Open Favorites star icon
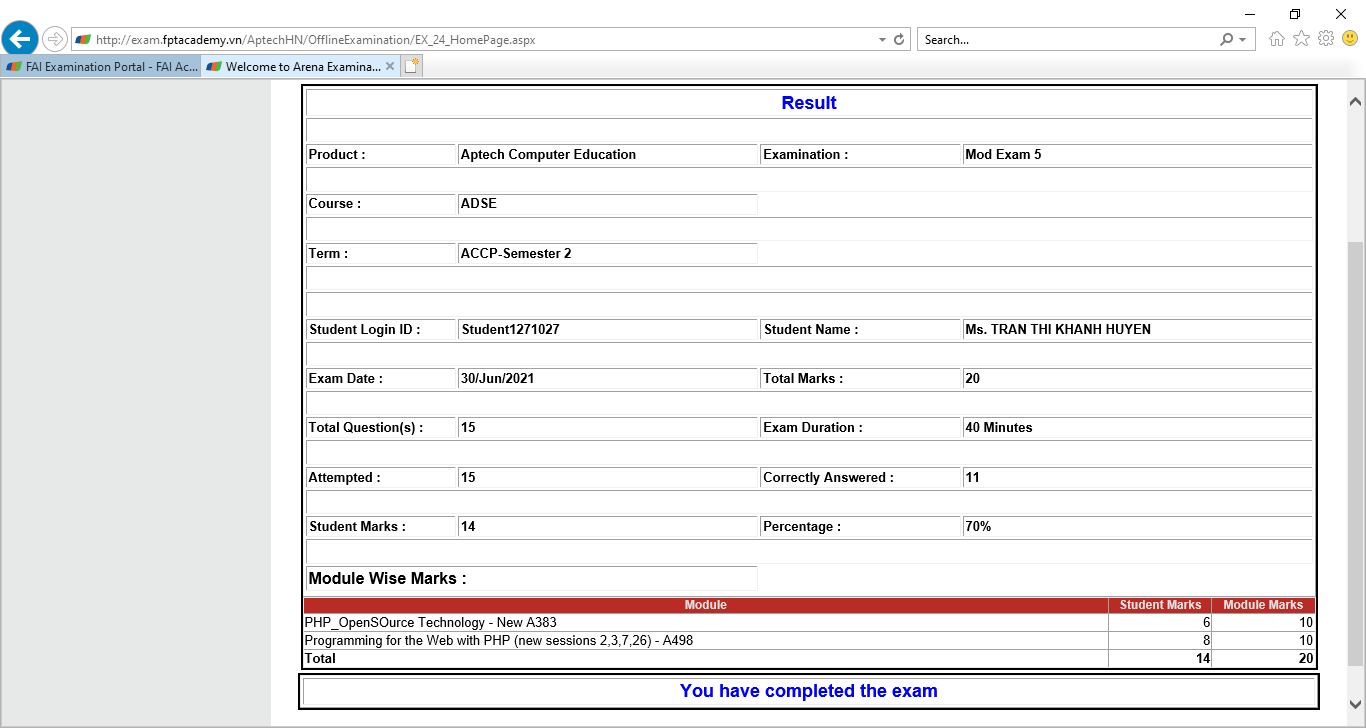1366x728 pixels. pos(1301,39)
